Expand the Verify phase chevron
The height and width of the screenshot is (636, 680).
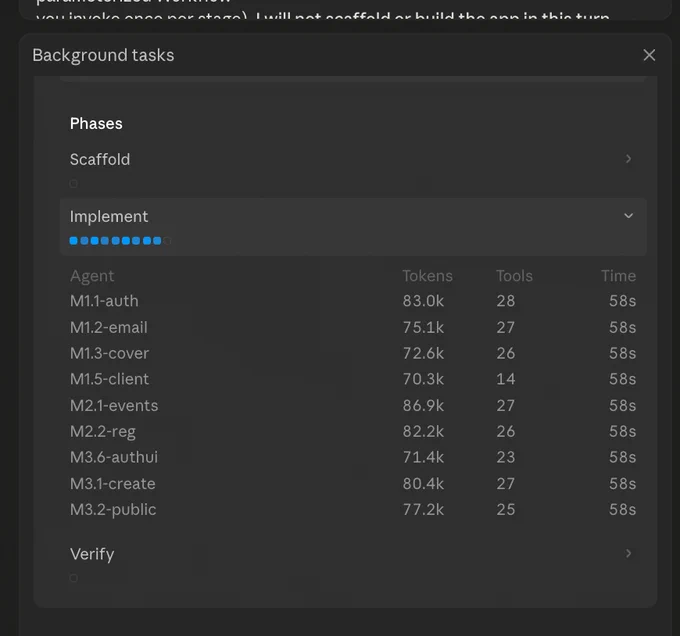(x=628, y=553)
